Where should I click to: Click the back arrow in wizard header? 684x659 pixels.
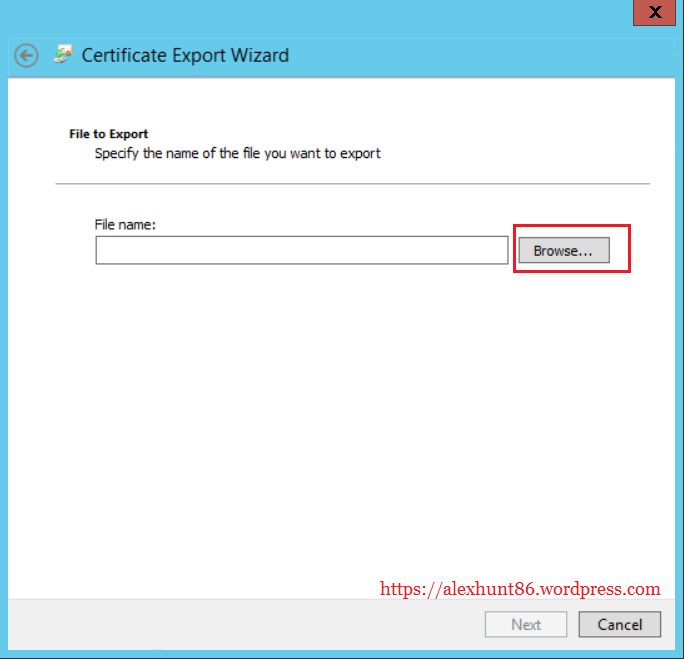click(x=26, y=56)
